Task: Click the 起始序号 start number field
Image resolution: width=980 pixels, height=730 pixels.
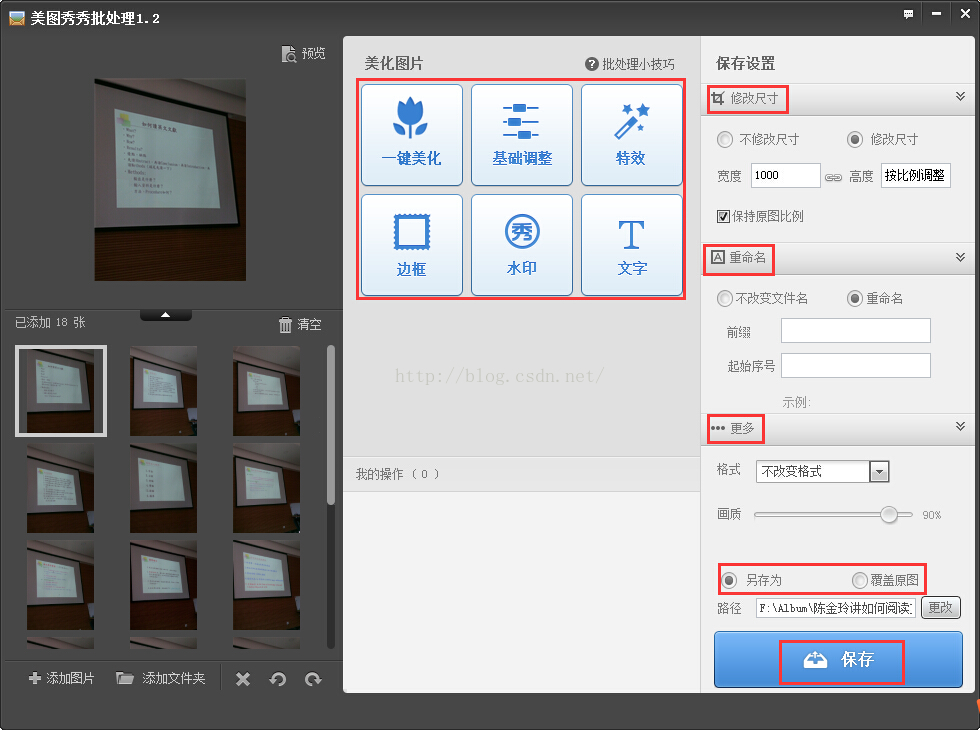Action: [856, 366]
